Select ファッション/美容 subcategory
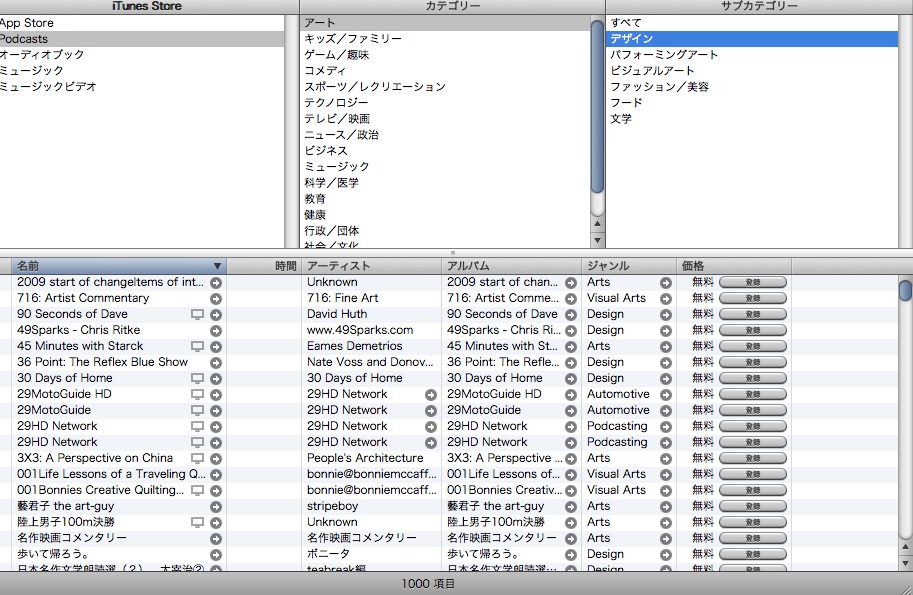Screen dimensions: 913x595 click(752, 87)
